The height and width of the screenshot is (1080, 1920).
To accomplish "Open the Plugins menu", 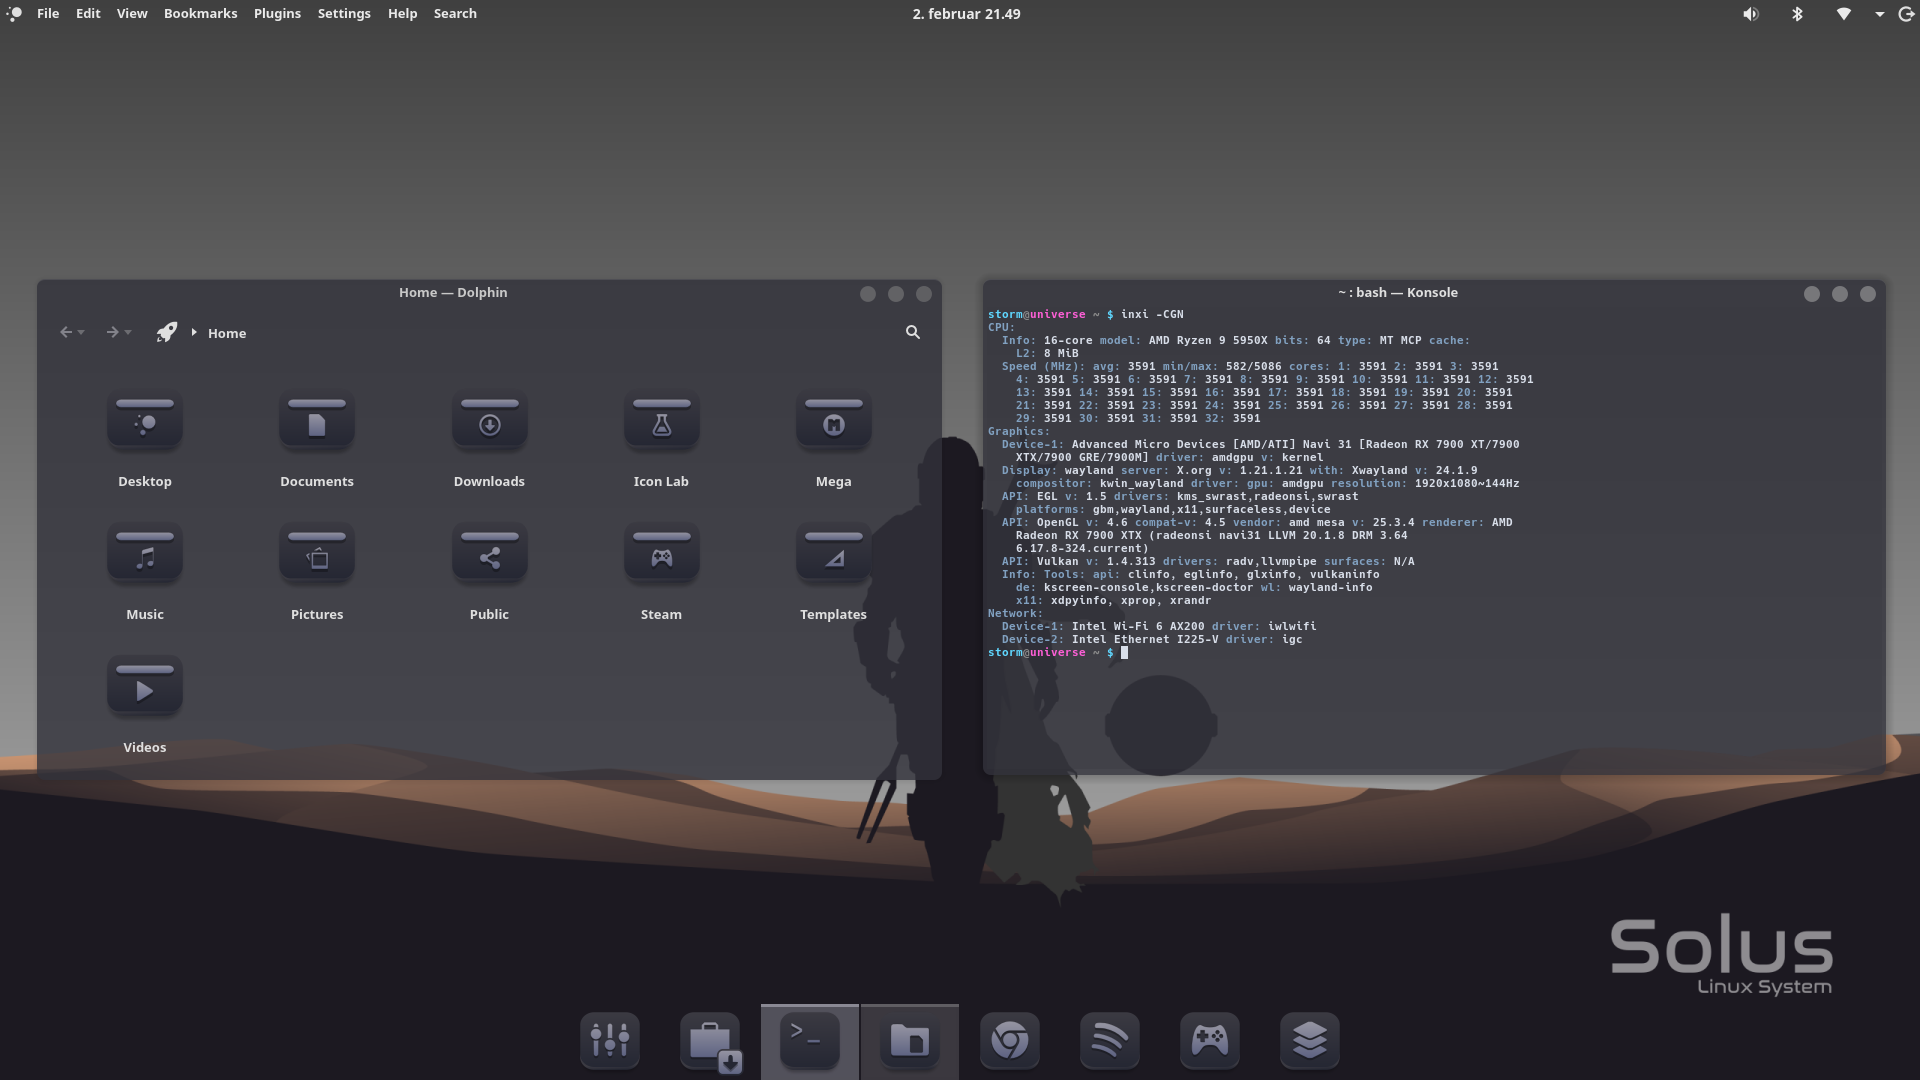I will click(x=277, y=14).
